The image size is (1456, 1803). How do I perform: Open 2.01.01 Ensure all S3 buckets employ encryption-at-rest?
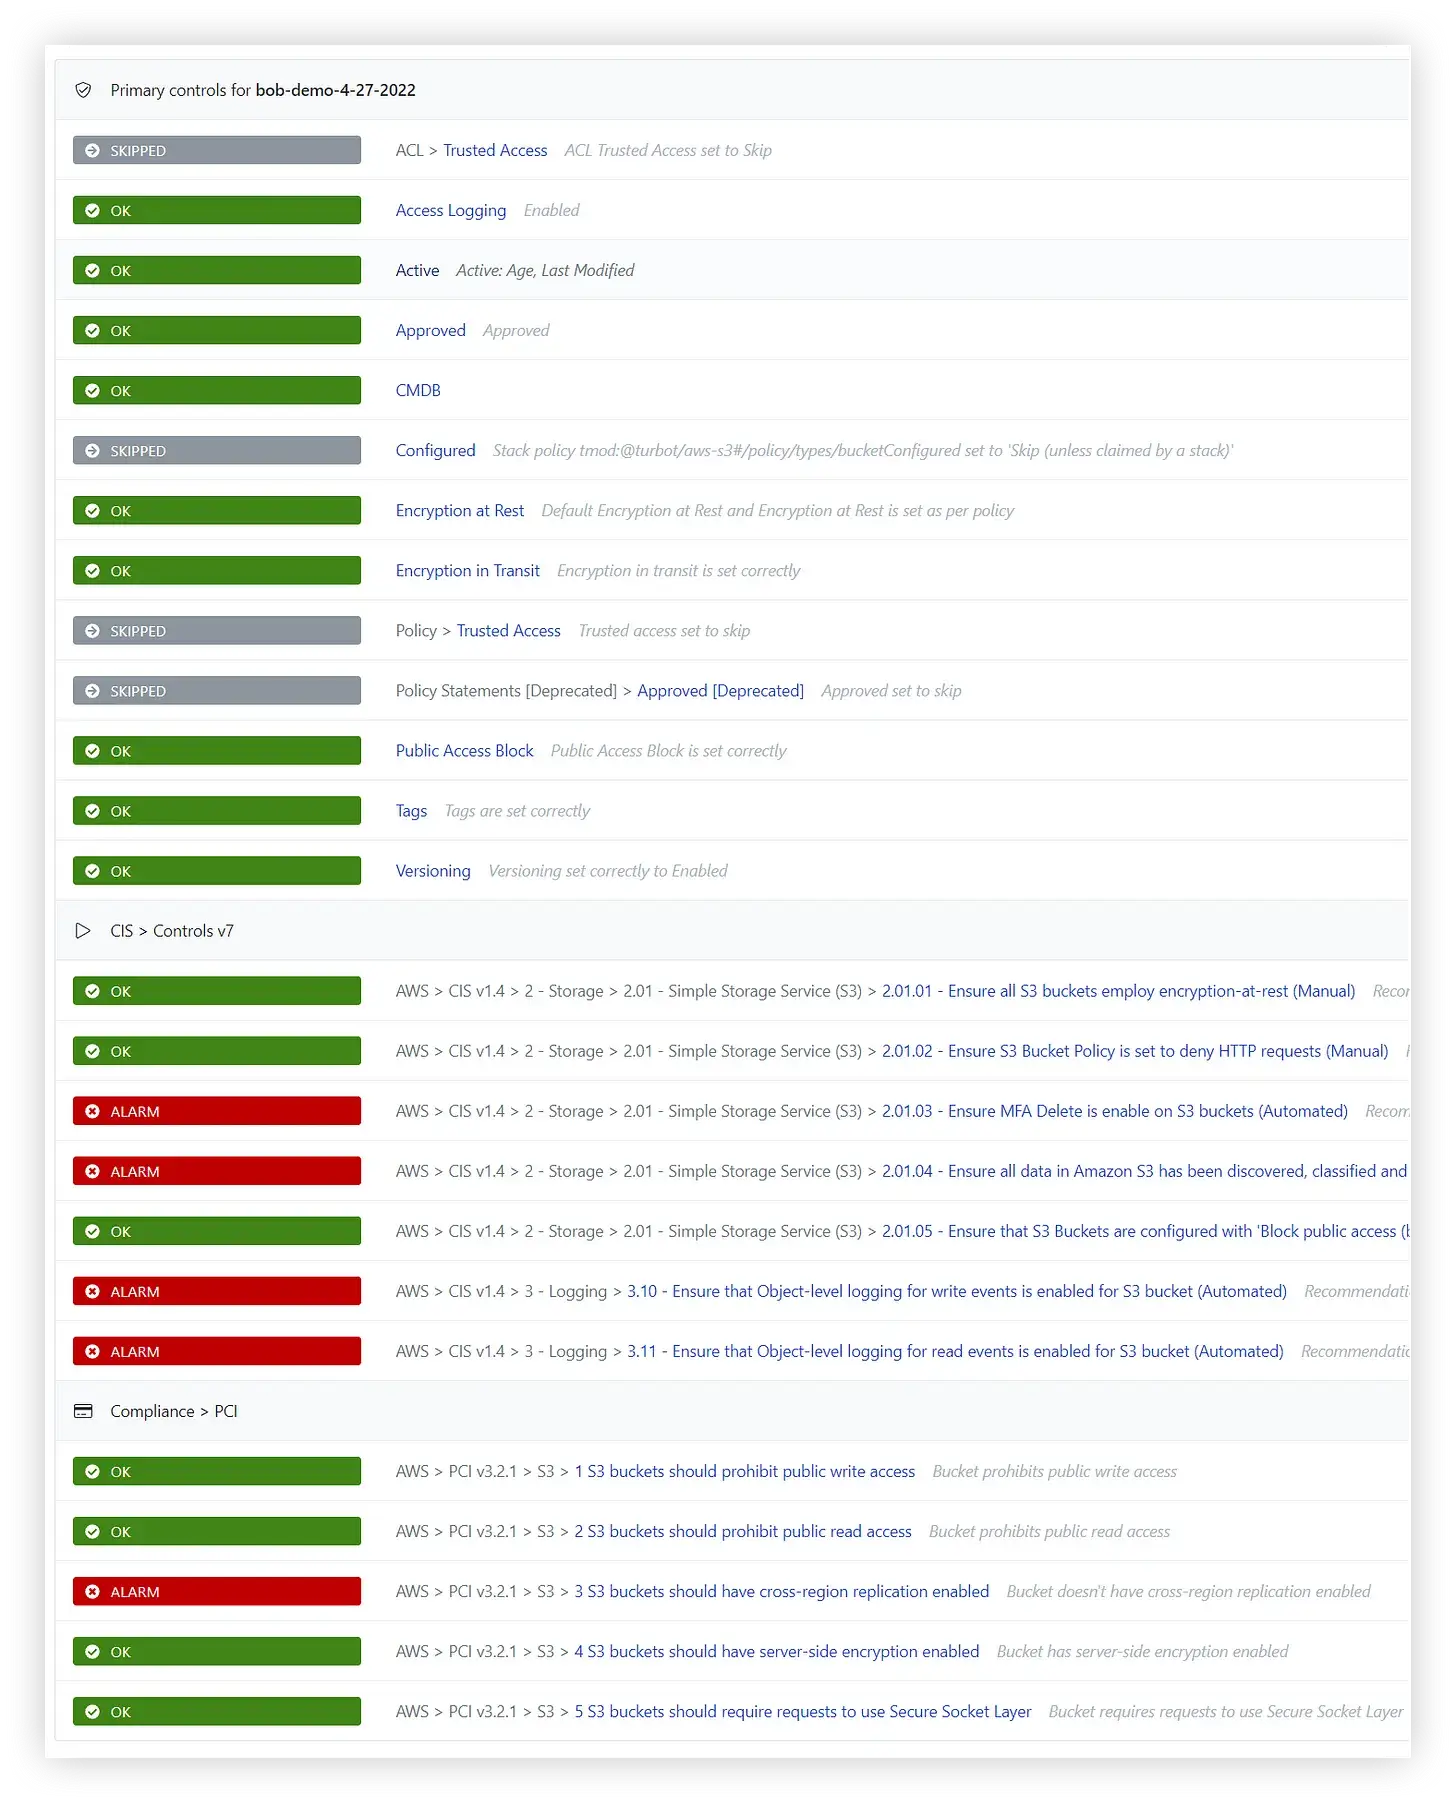[x=1118, y=991]
